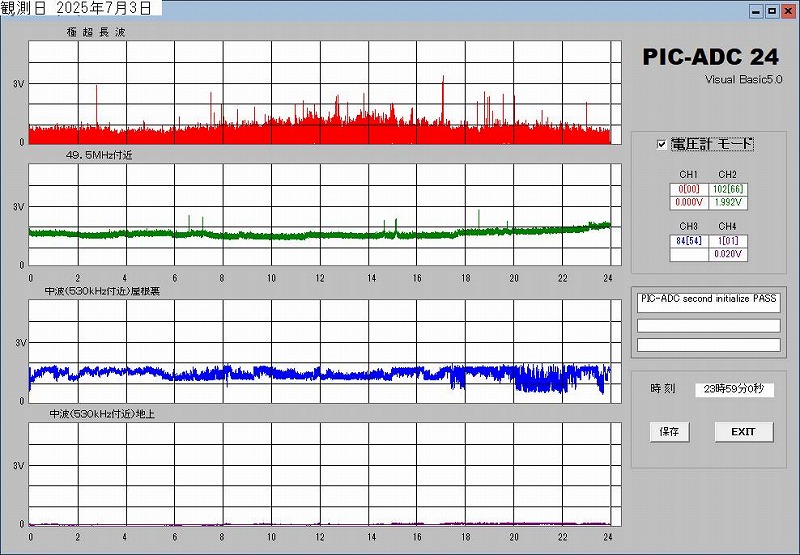Click the 3V label on the blue chart
The width and height of the screenshot is (800, 555).
pos(20,343)
